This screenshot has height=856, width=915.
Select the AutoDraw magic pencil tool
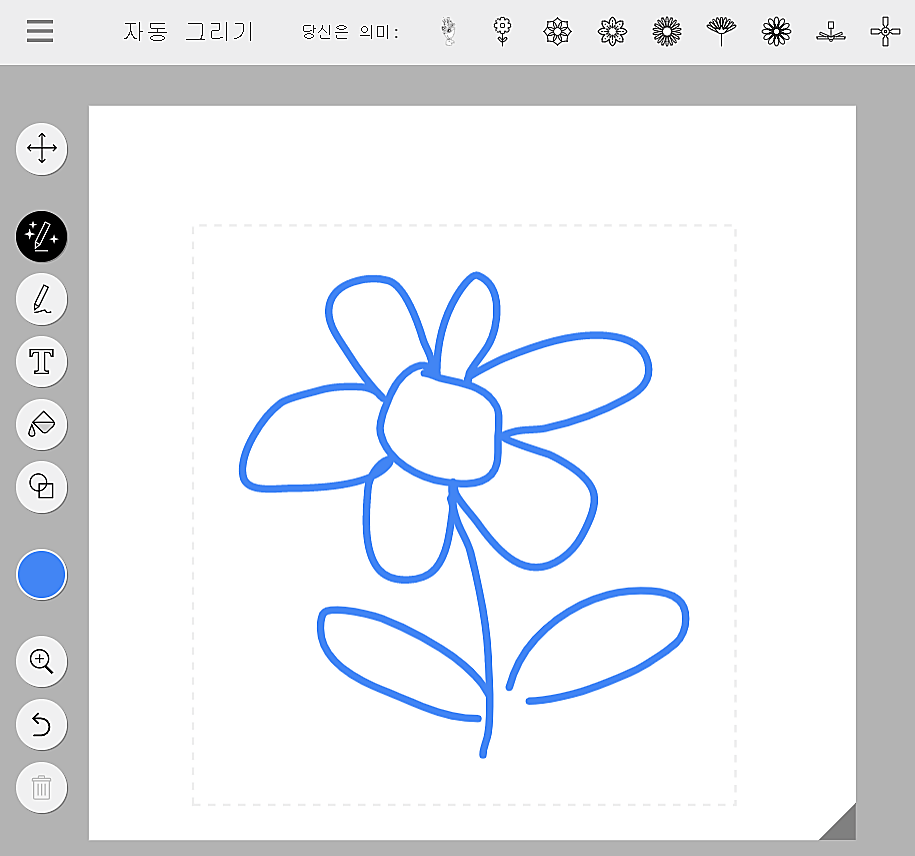point(41,237)
